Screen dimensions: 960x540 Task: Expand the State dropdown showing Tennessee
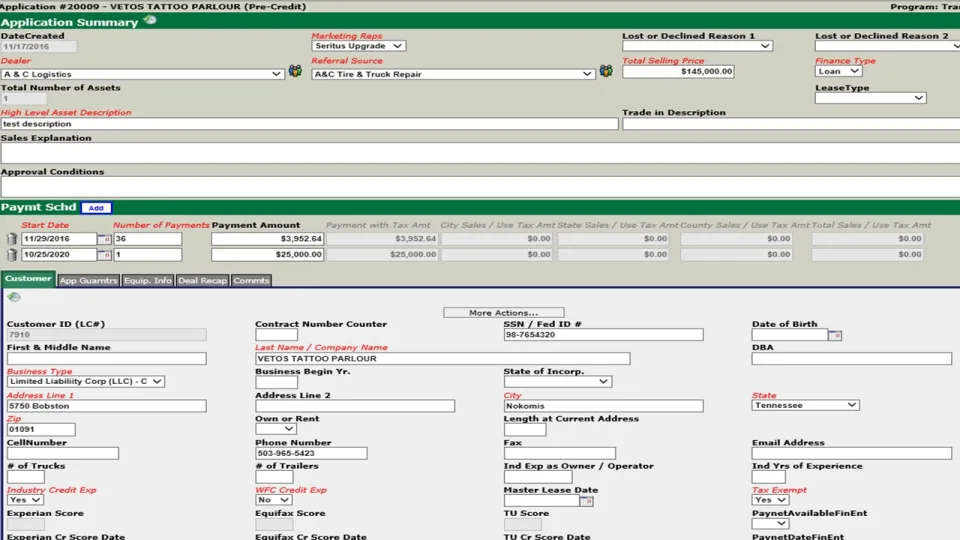click(x=805, y=405)
